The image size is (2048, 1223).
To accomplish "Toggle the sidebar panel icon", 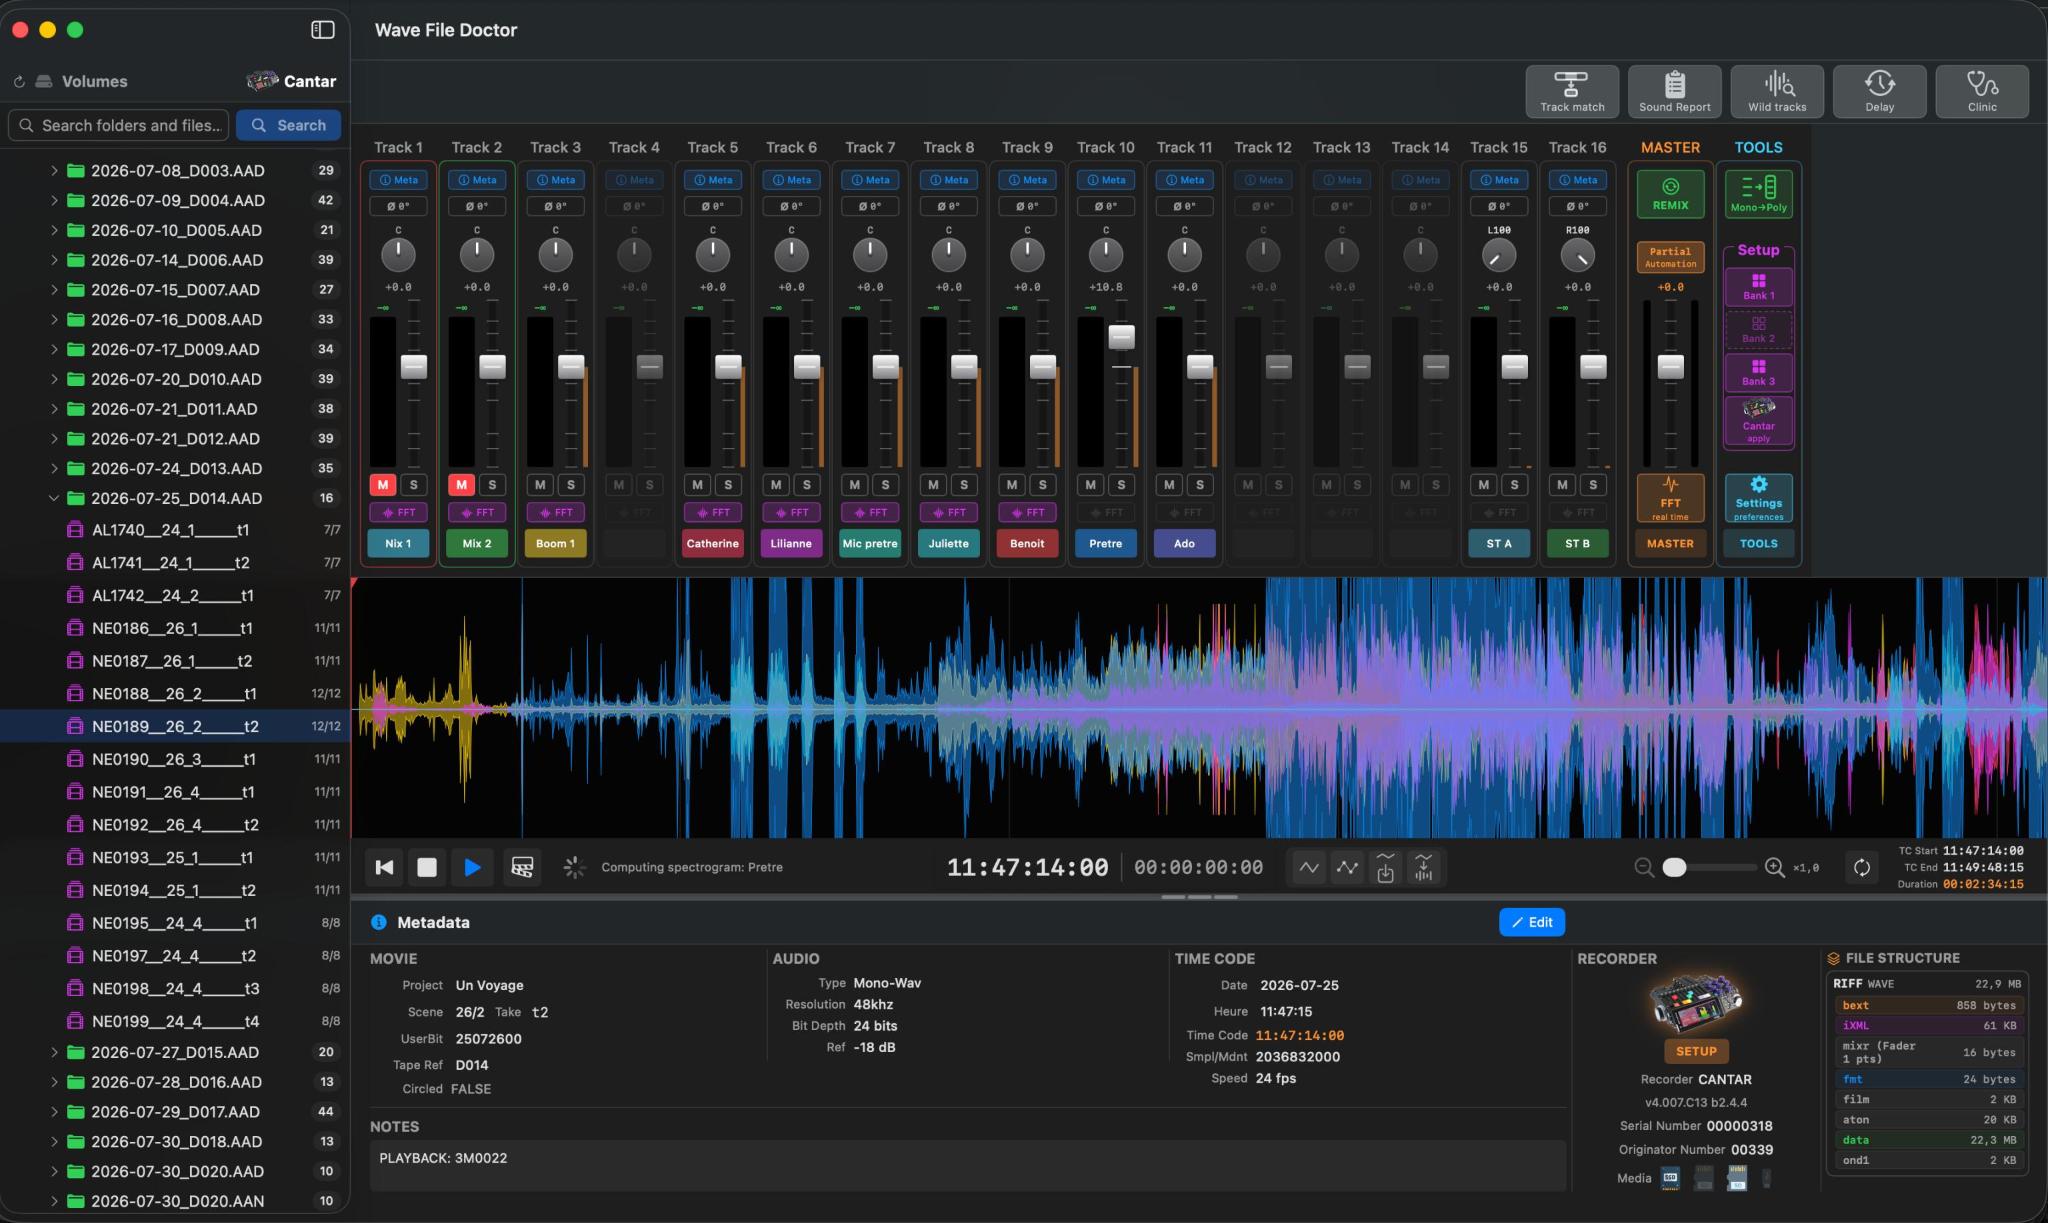I will 322,30.
